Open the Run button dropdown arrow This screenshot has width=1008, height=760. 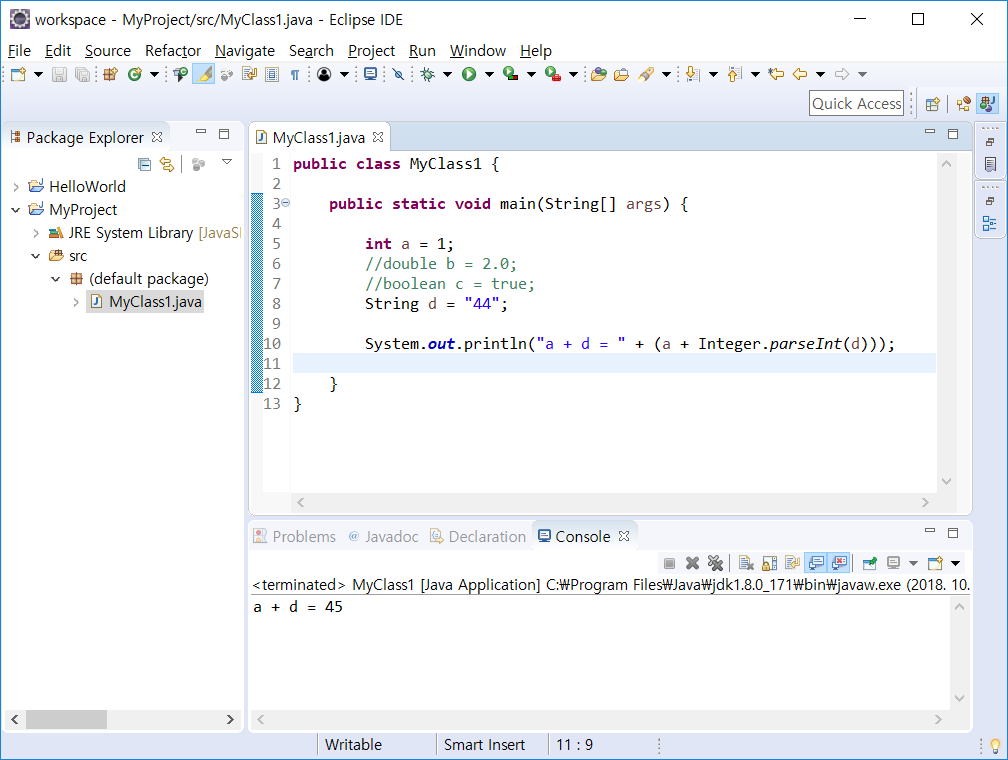click(489, 74)
